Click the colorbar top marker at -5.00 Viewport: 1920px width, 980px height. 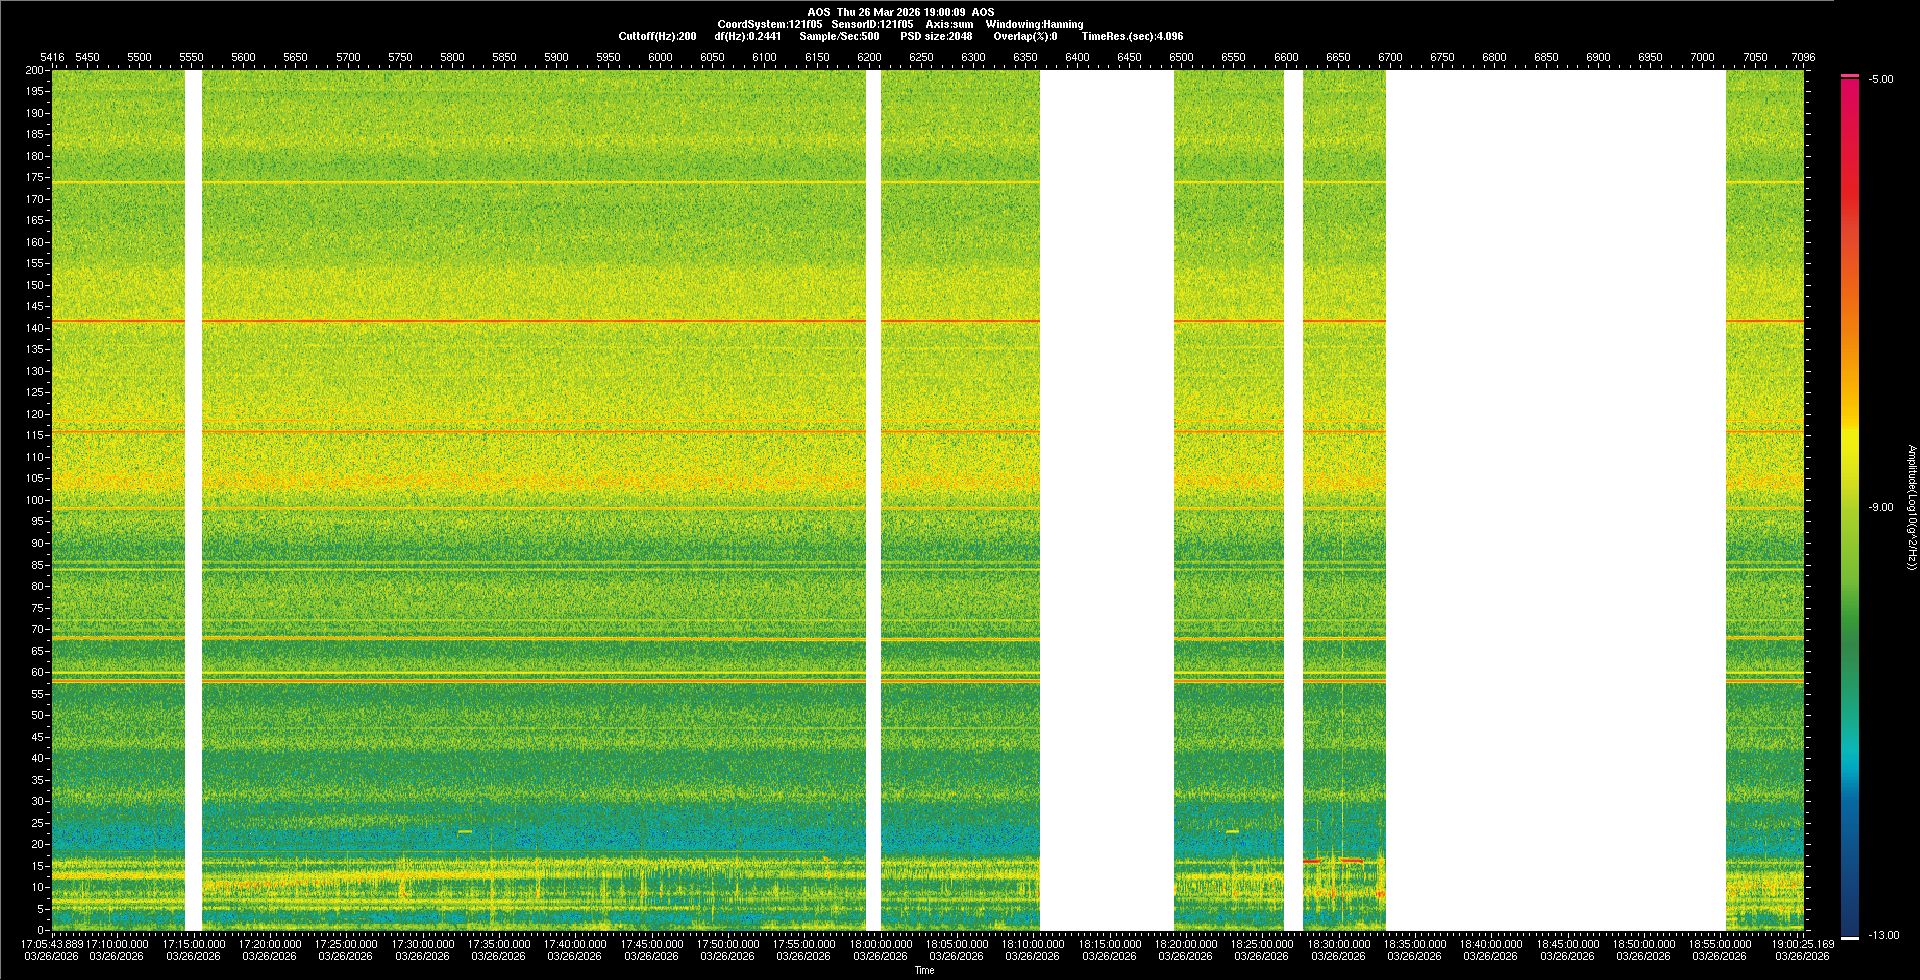pyautogui.click(x=1850, y=76)
